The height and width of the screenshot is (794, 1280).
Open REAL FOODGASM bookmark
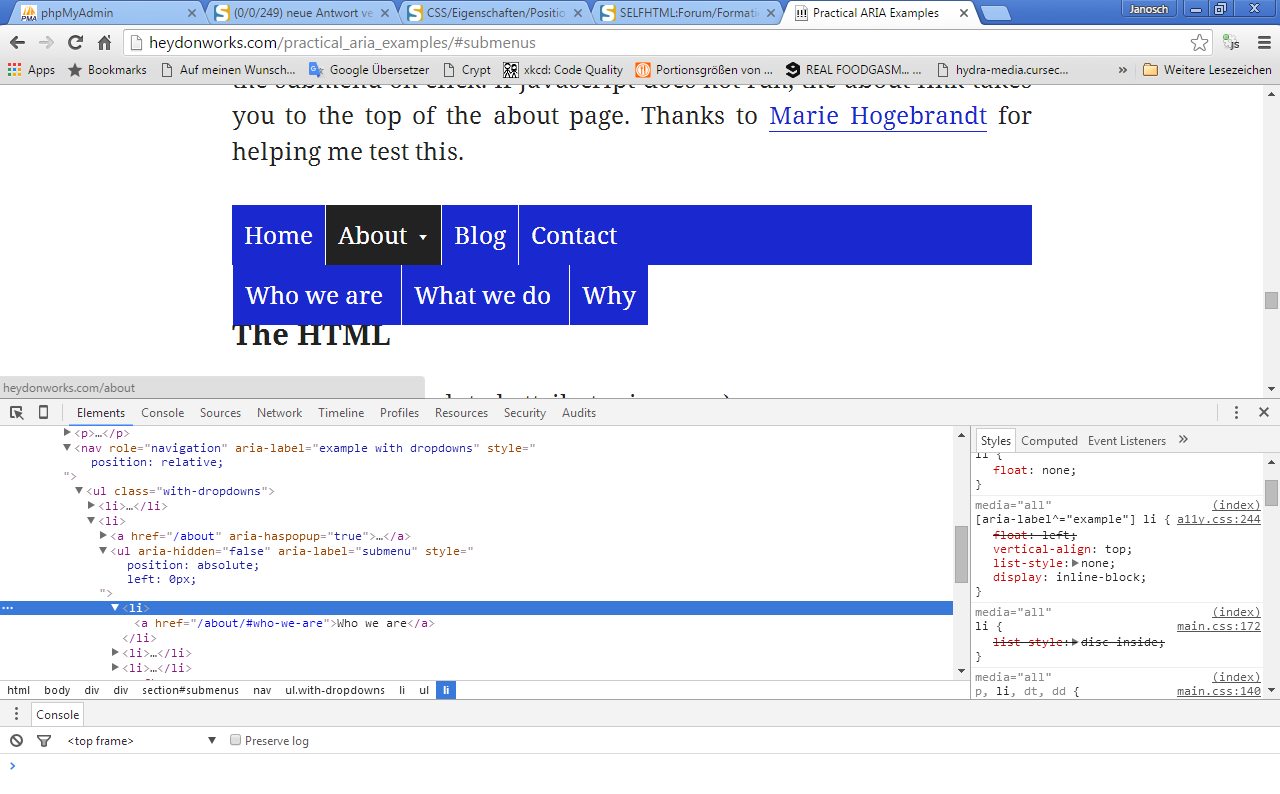pos(854,70)
